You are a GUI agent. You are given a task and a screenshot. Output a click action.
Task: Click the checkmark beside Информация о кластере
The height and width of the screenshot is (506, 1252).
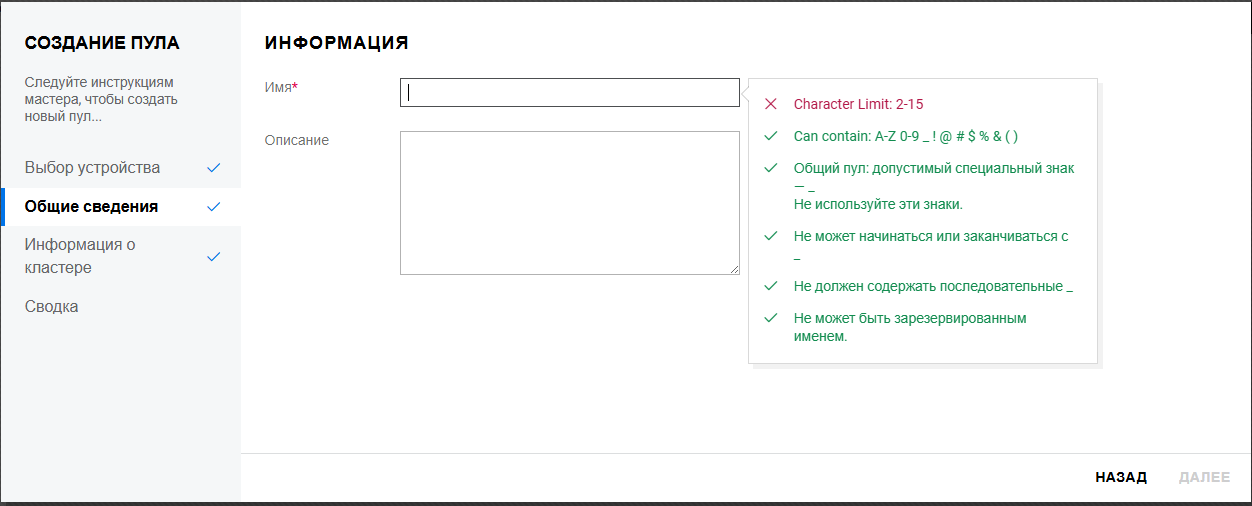pyautogui.click(x=213, y=257)
